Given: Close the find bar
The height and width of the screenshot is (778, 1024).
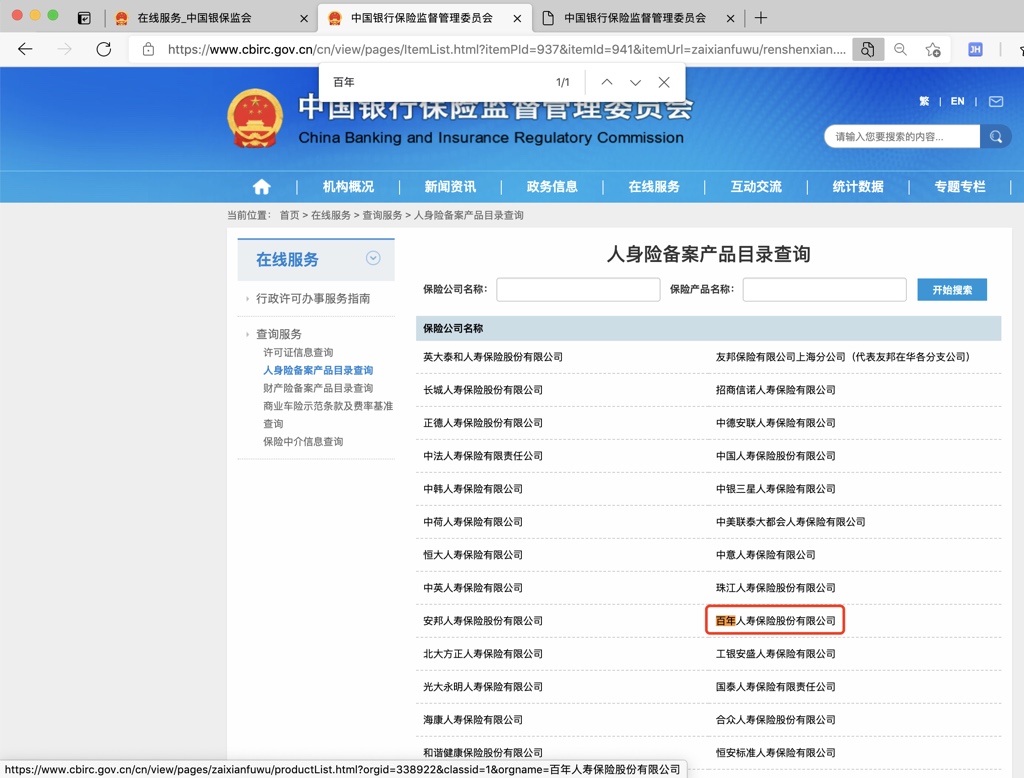Looking at the screenshot, I should [664, 82].
